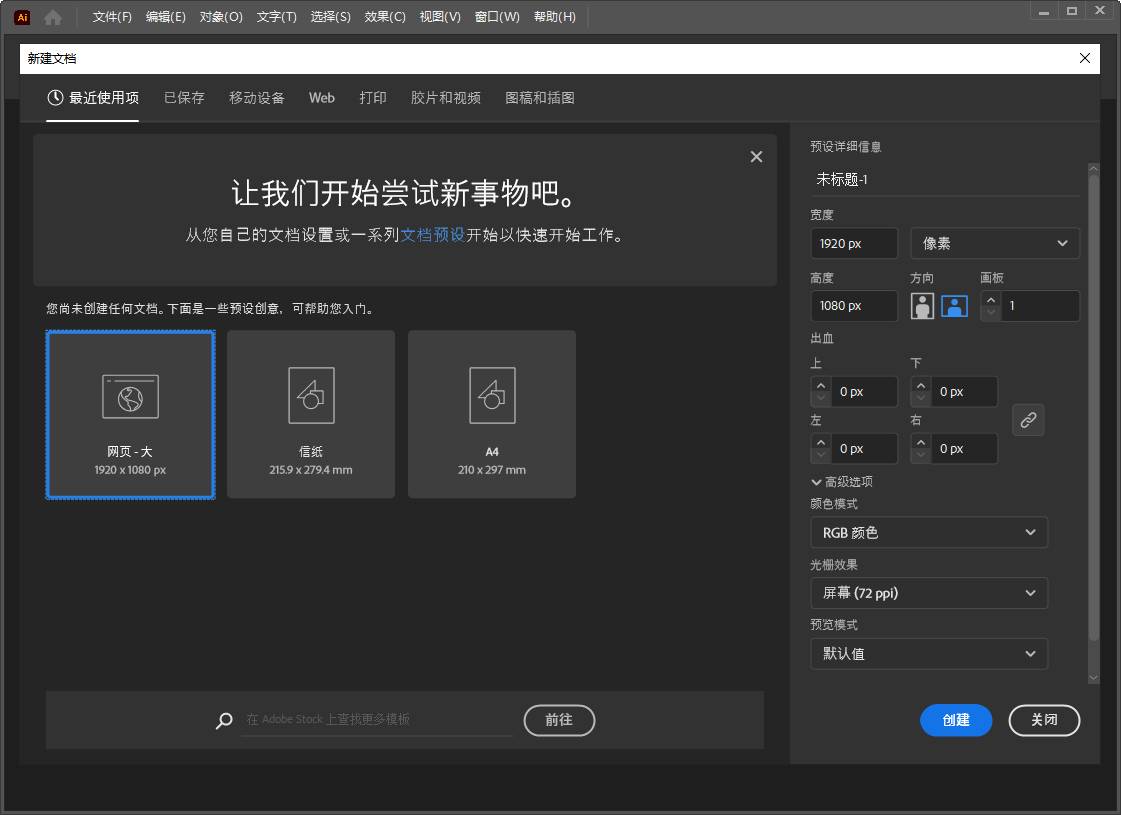Viewport: 1121px width, 815px height.
Task: Click the blue 创建 button
Action: 956,720
